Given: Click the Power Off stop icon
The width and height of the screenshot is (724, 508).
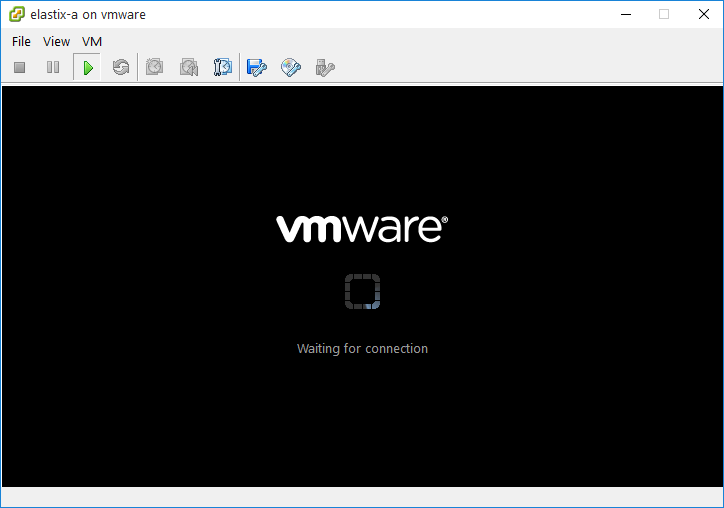Looking at the screenshot, I should 19,67.
